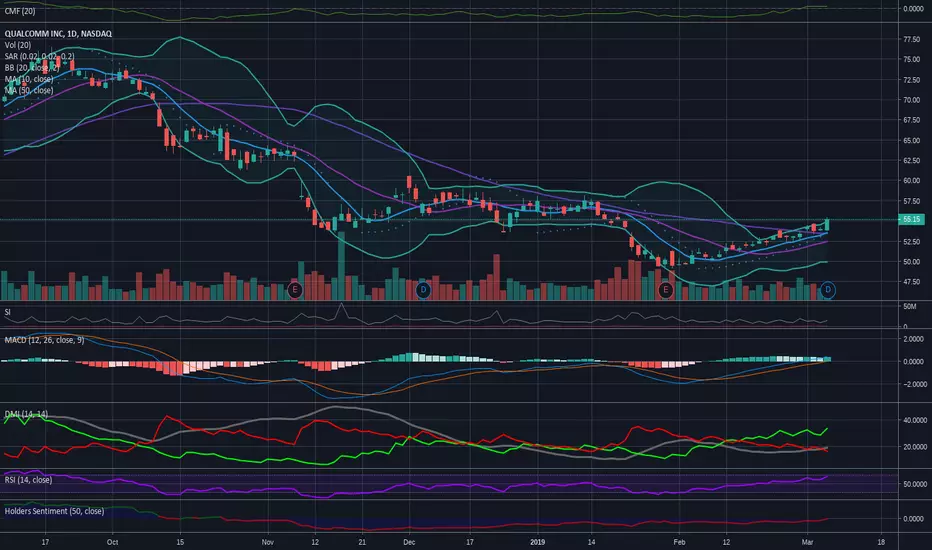
Task: Select the CMF (20) indicator label
Action: [x=20, y=11]
